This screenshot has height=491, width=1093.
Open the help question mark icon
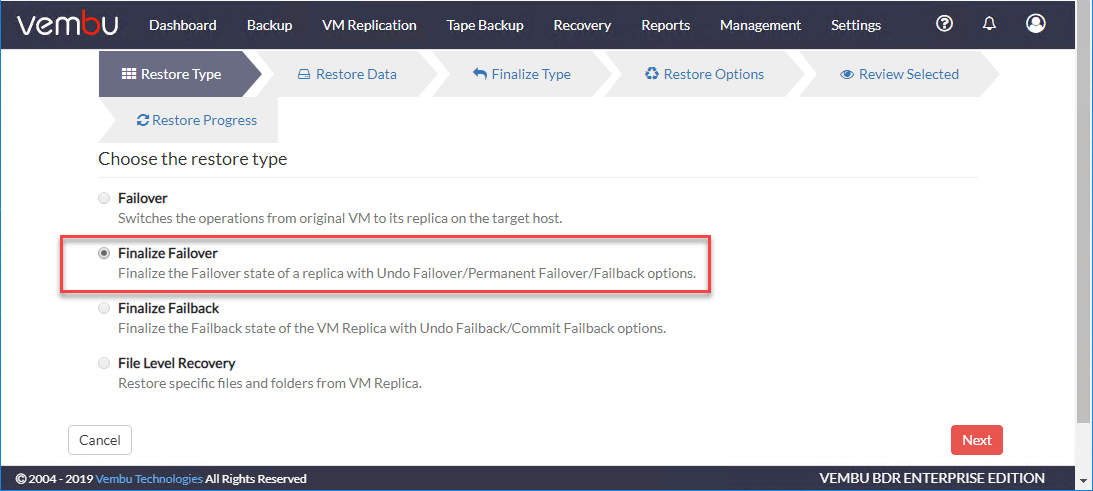[x=944, y=24]
